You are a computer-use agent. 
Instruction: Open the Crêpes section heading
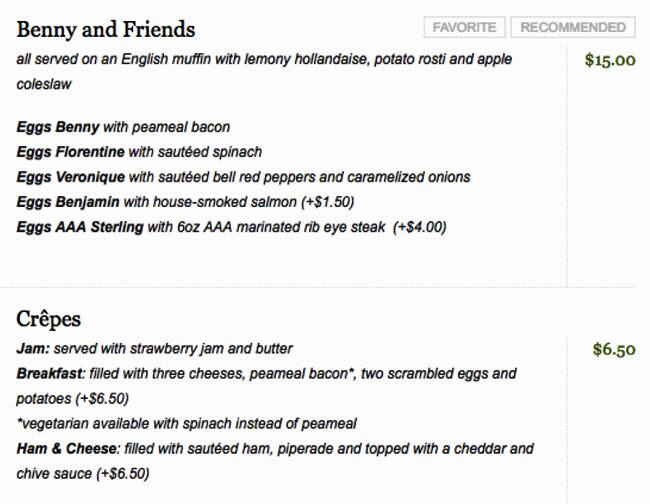49,319
